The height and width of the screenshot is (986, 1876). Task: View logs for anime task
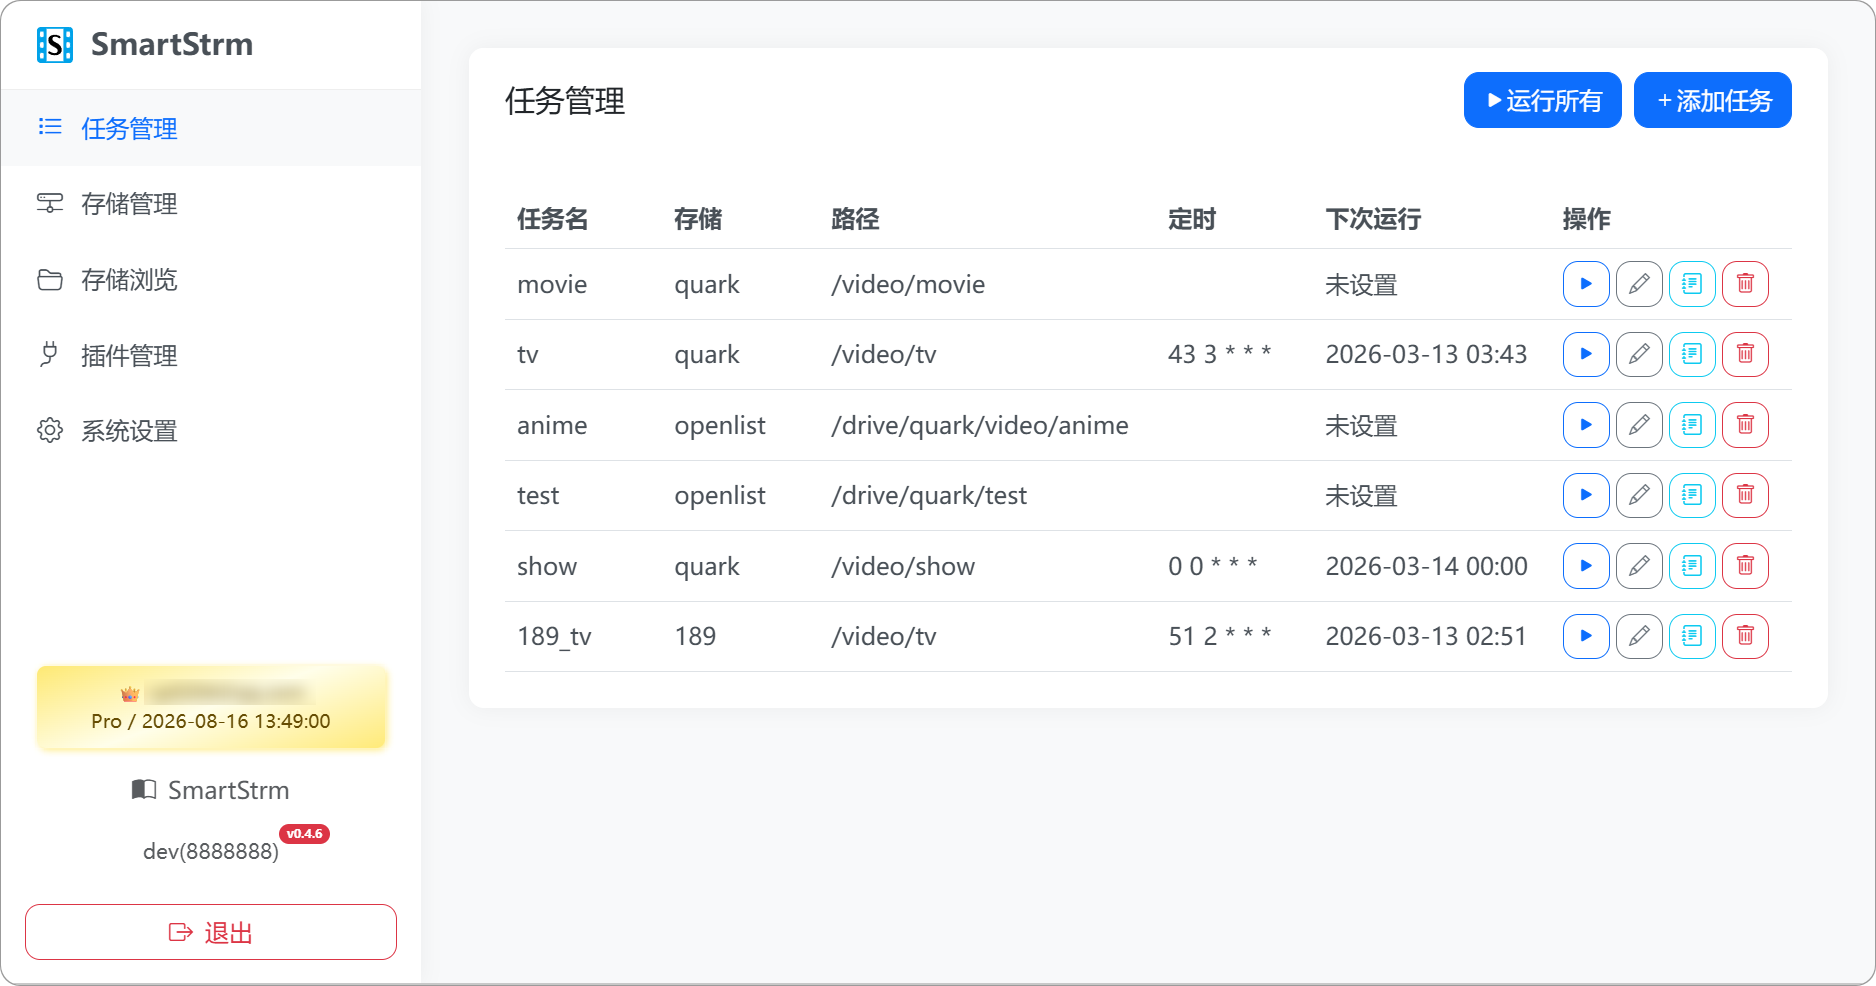(1691, 425)
